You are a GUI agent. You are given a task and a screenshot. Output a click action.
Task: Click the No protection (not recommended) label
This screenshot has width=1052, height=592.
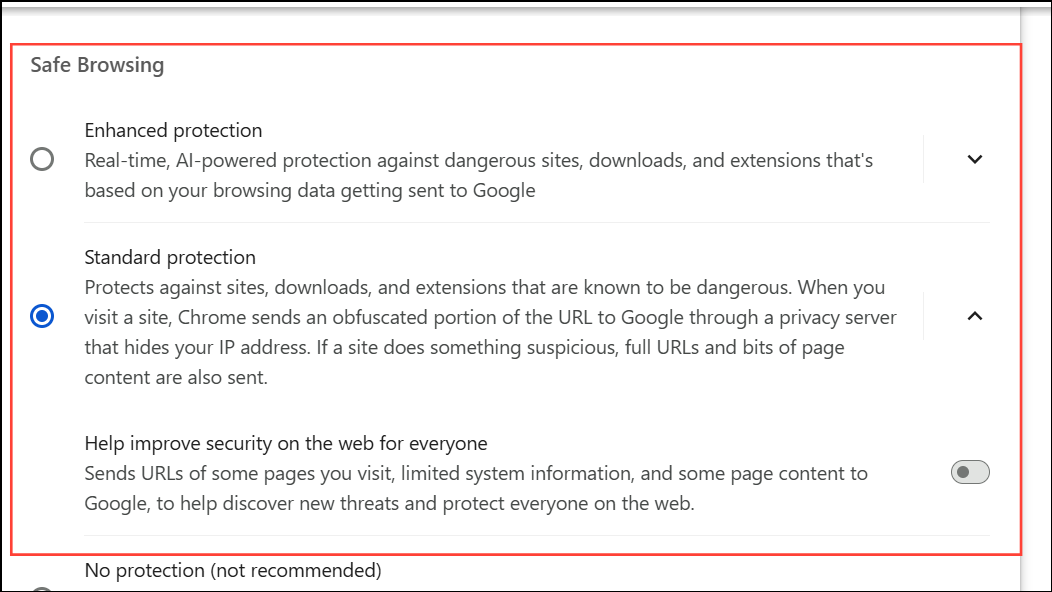(233, 571)
